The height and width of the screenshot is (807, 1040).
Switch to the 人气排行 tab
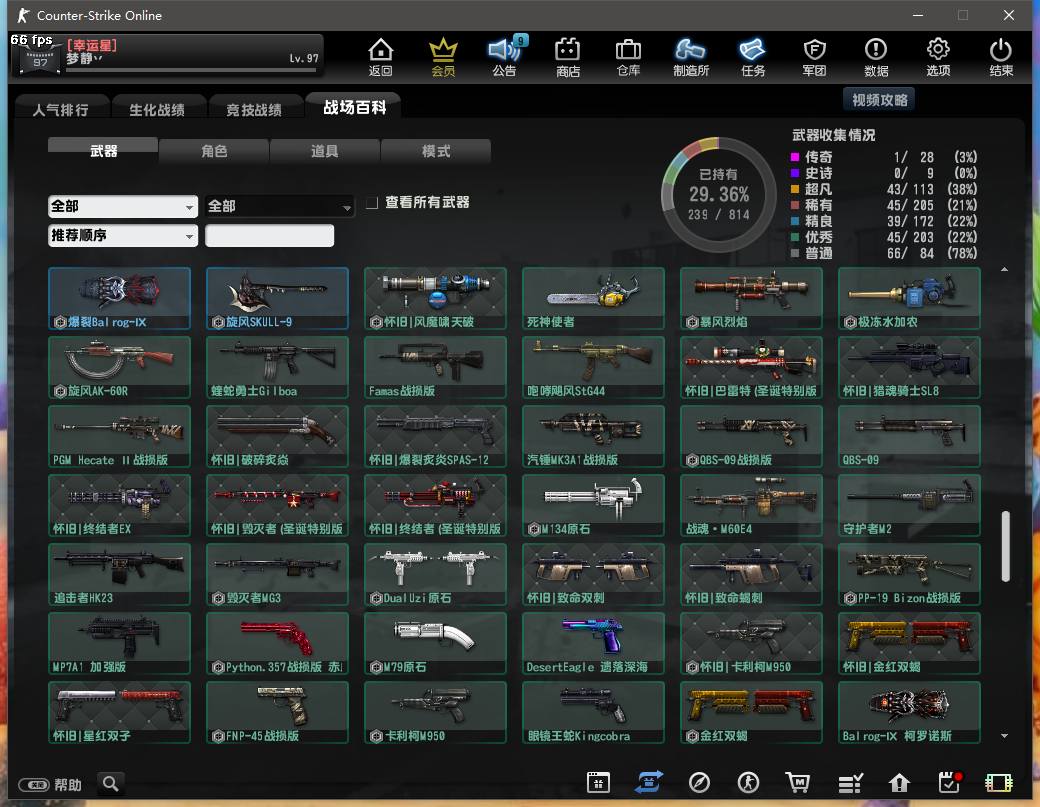[x=61, y=109]
